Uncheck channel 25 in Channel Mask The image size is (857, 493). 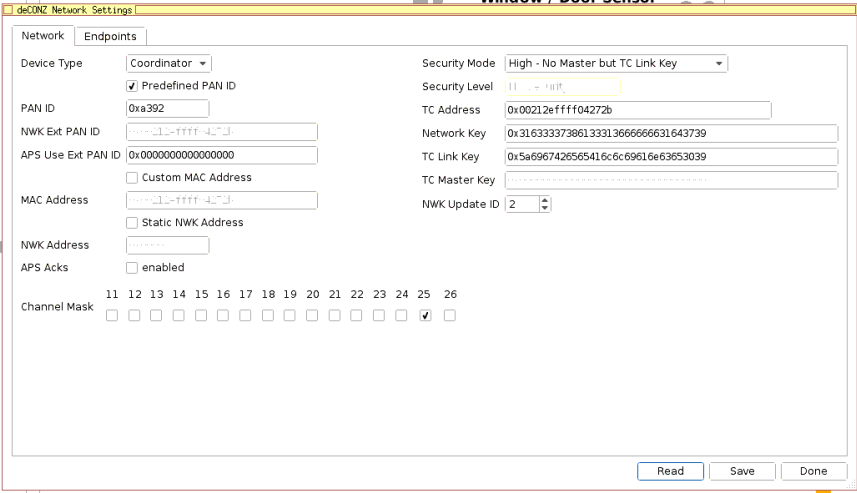point(425,315)
